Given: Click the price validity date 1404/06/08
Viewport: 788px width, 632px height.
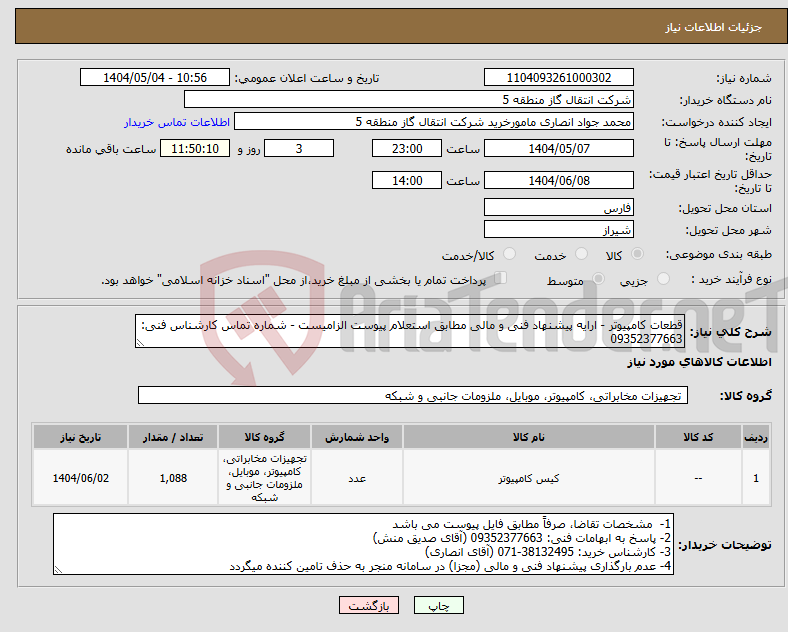Looking at the screenshot, I should point(559,180).
